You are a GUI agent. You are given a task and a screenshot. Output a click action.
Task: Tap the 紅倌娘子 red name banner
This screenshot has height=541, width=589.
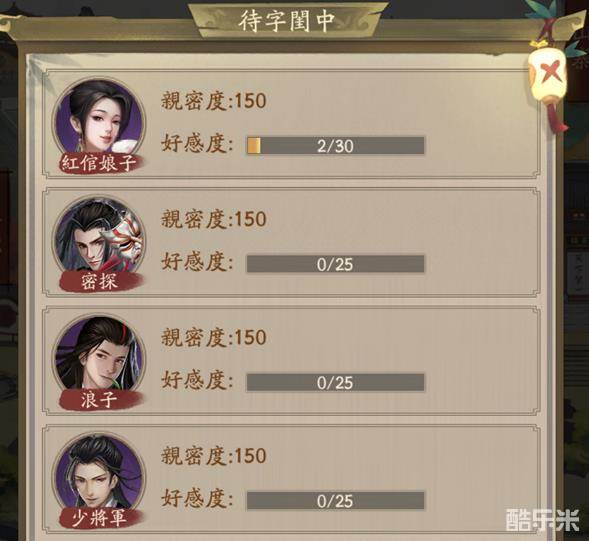[99, 163]
